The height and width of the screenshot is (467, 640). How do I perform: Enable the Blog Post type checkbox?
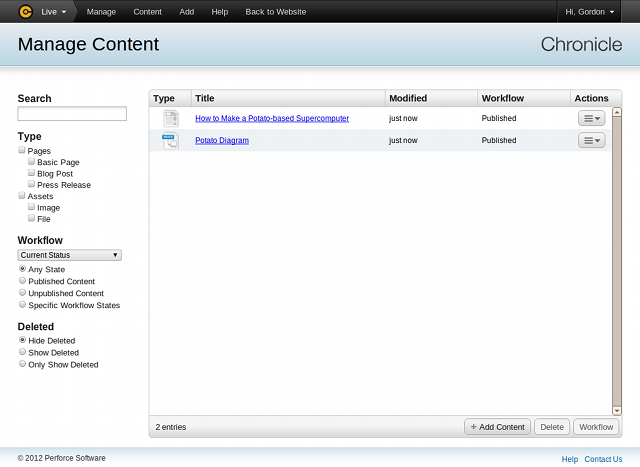tap(32, 173)
